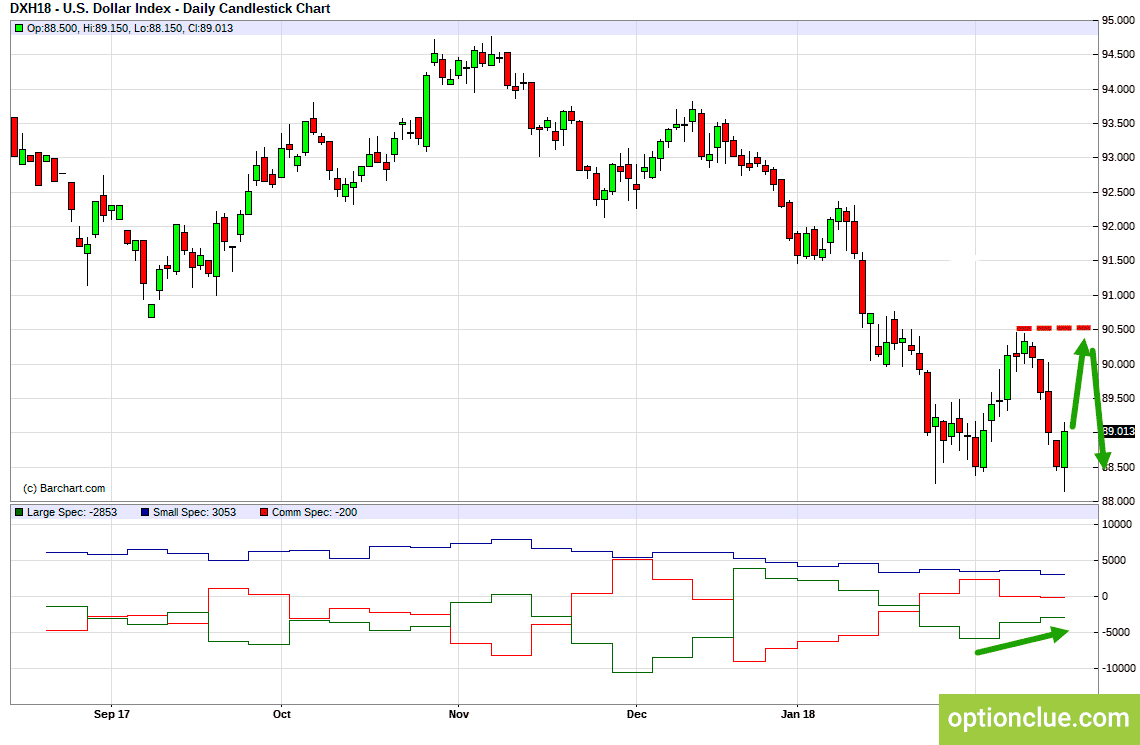Viewport: 1140px width, 745px height.
Task: Click the 0 label on the positions axis
Action: point(1106,597)
